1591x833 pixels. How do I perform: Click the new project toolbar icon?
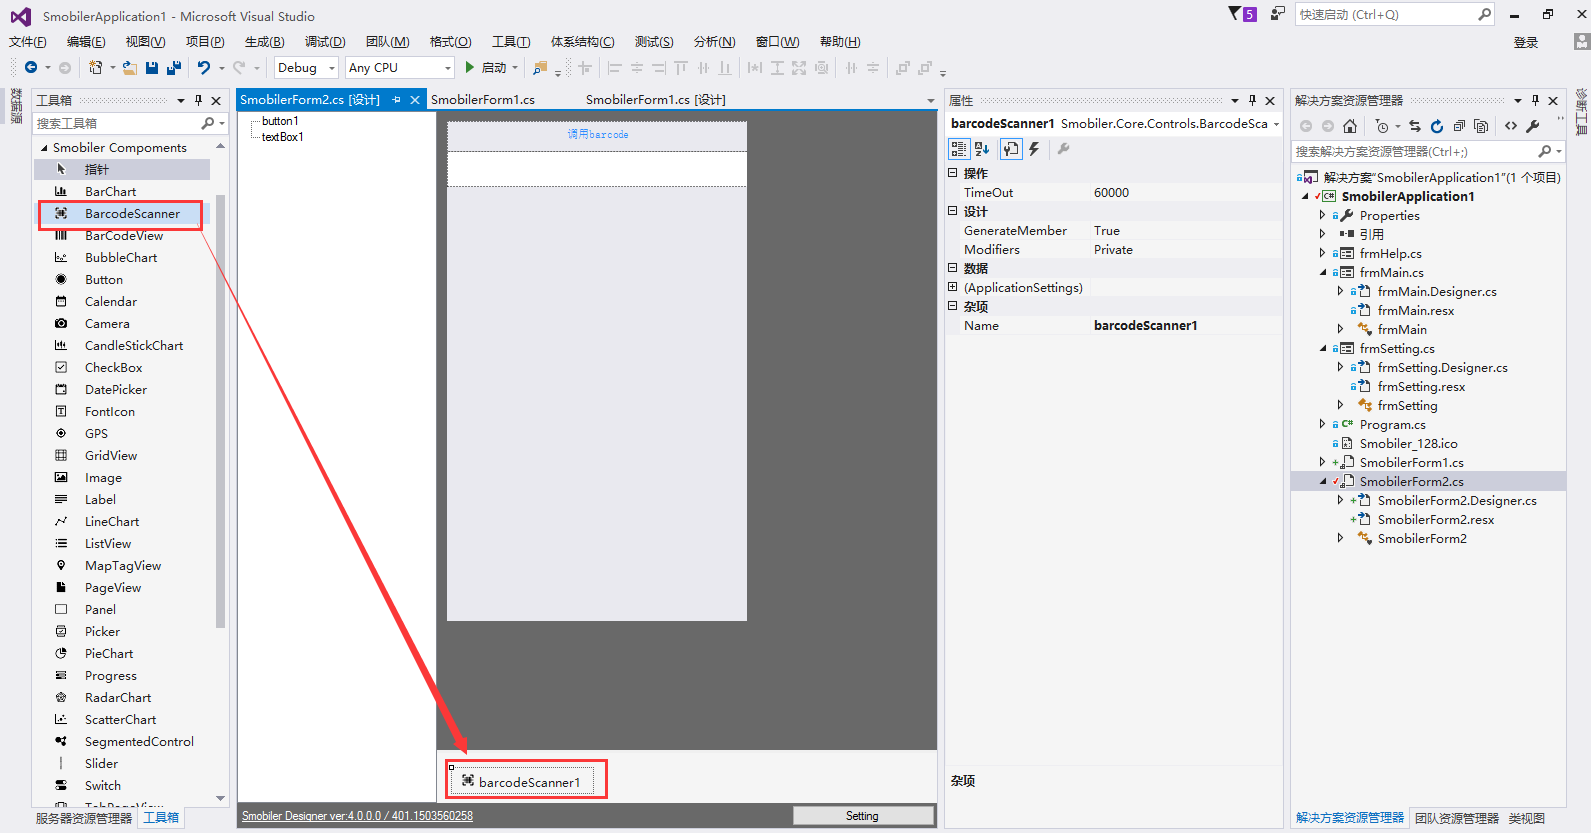96,67
